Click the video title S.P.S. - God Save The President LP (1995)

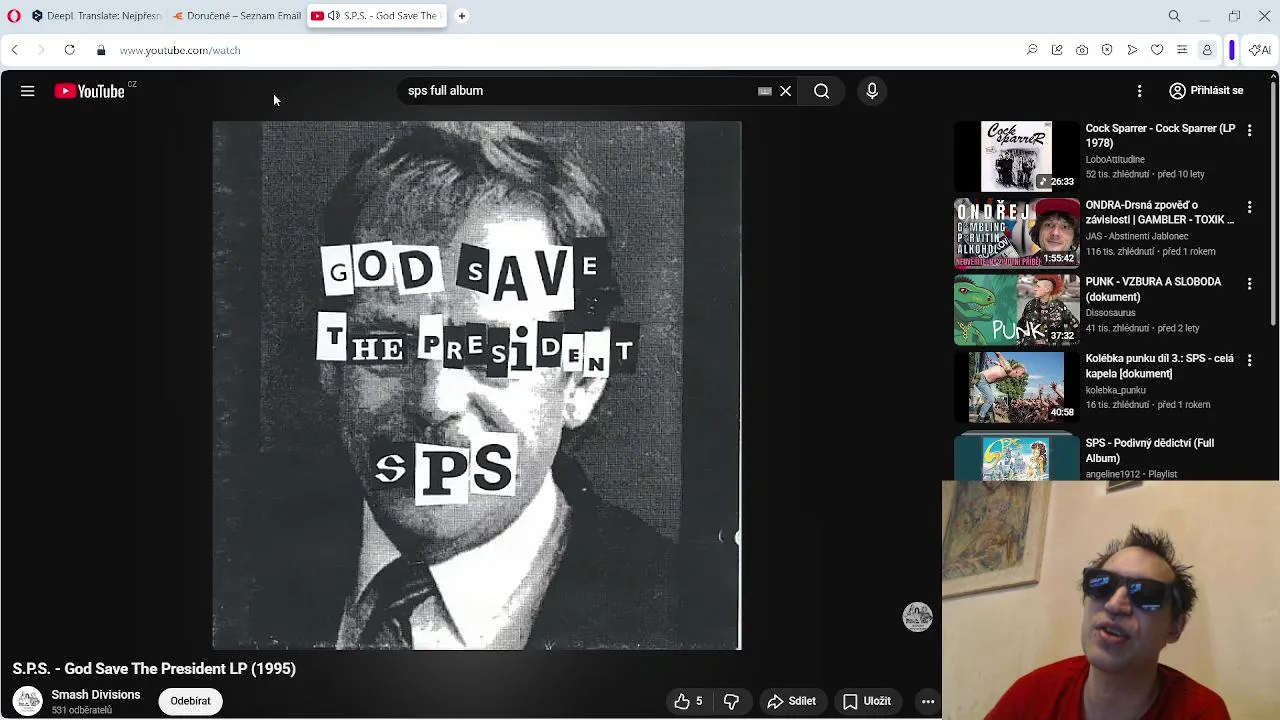click(154, 669)
